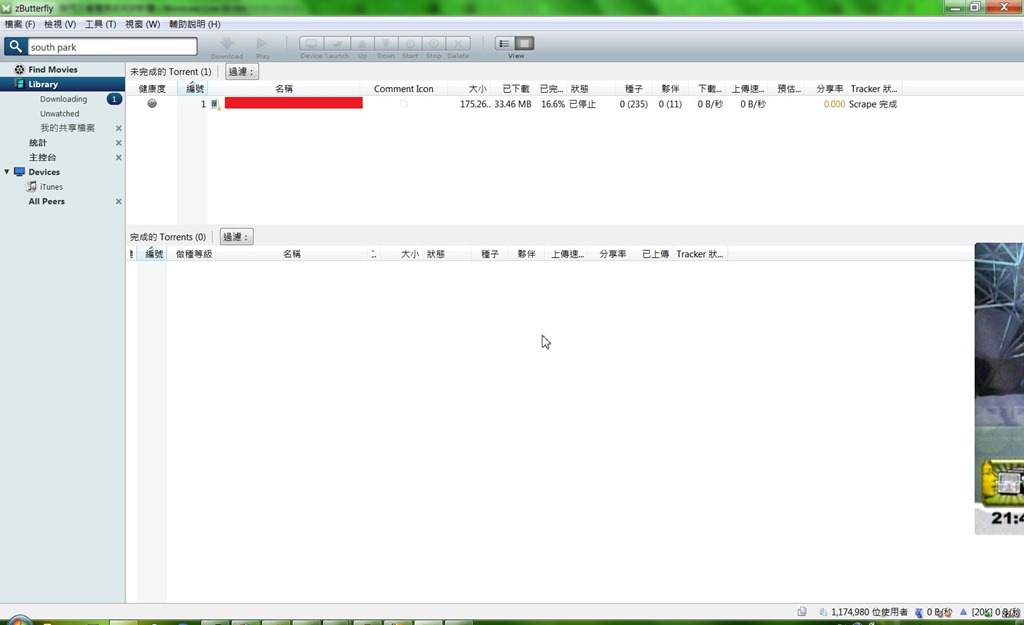Click the Devices monitor icon

point(20,172)
